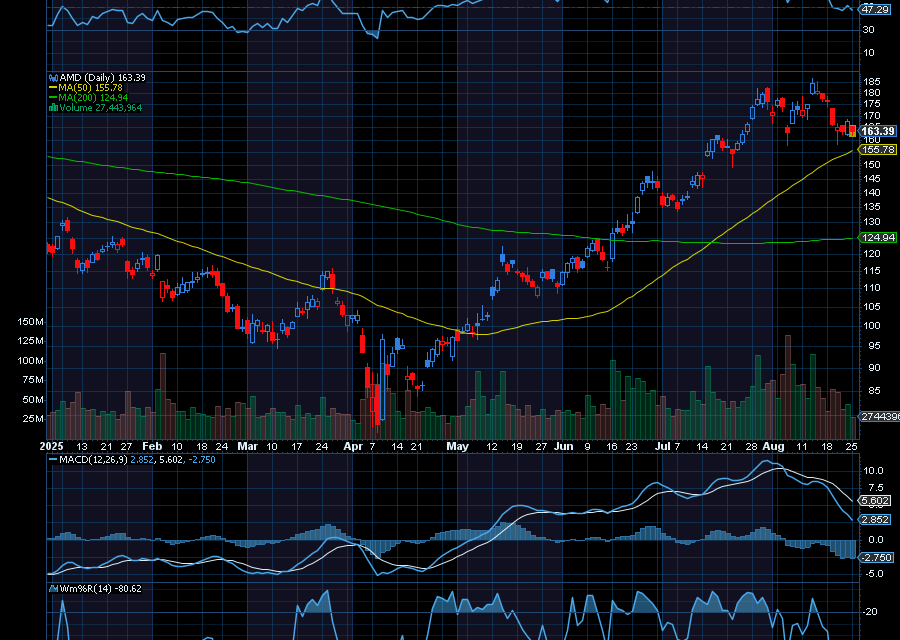
Task: Click the icon beside Wm%R(14) label
Action: coord(53,588)
